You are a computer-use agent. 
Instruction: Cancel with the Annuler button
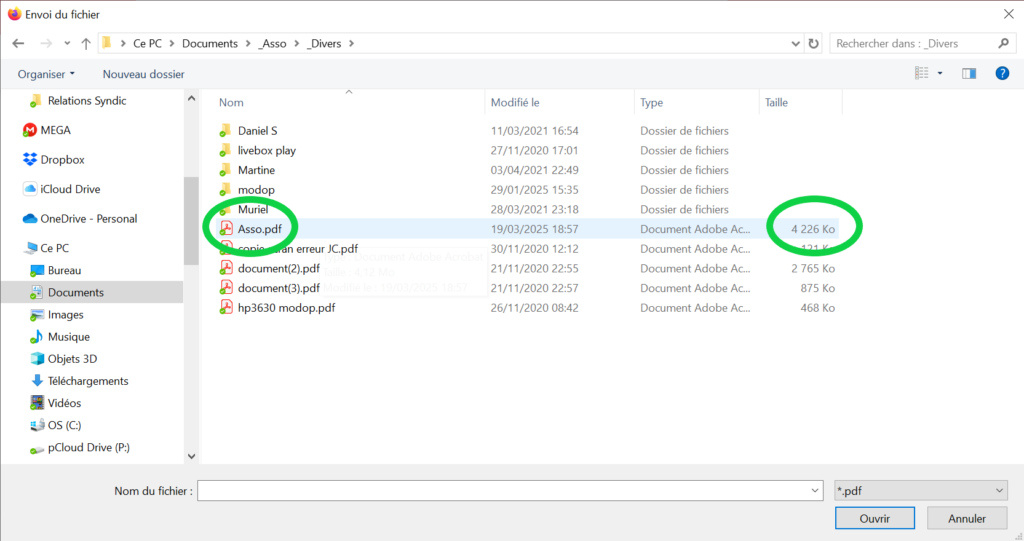click(966, 518)
